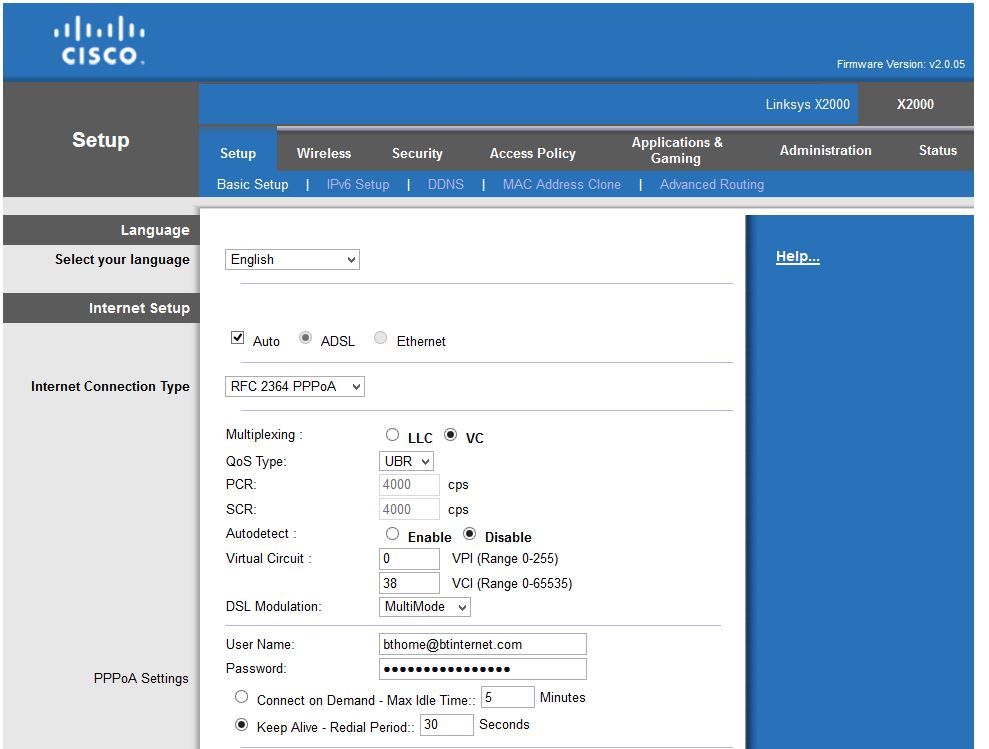Viewport: 989px width, 749px height.
Task: Click the PPPoA Settings label
Action: click(141, 678)
